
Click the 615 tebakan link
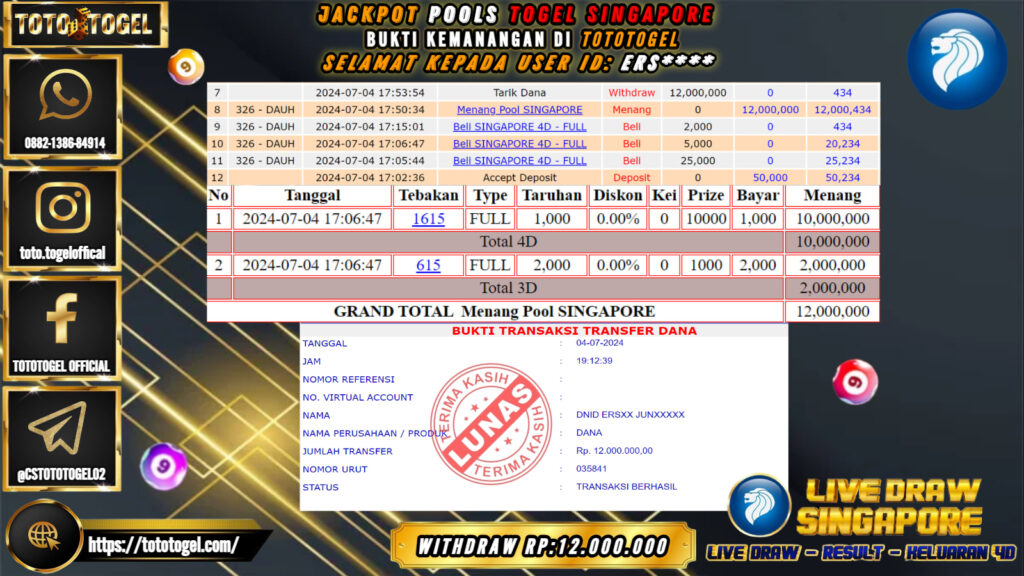(x=428, y=265)
